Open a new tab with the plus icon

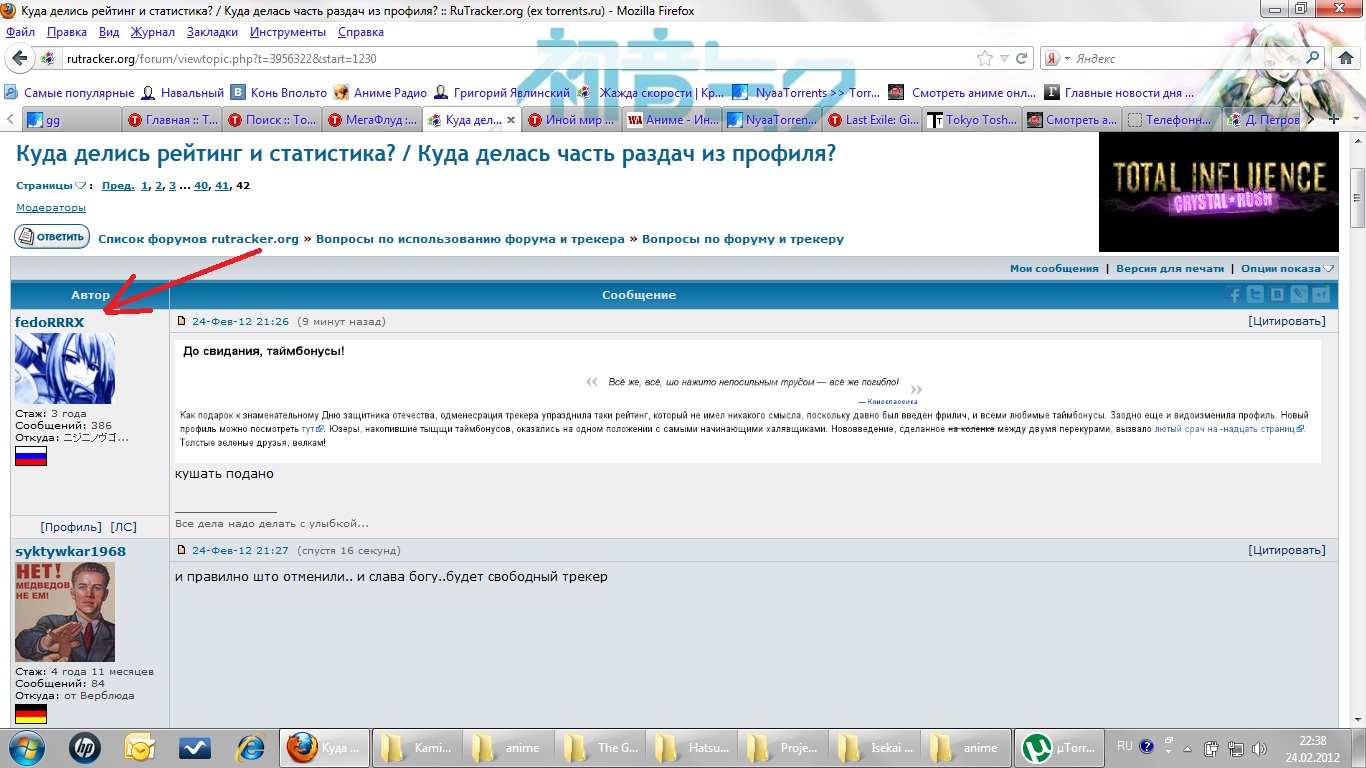tap(1333, 119)
